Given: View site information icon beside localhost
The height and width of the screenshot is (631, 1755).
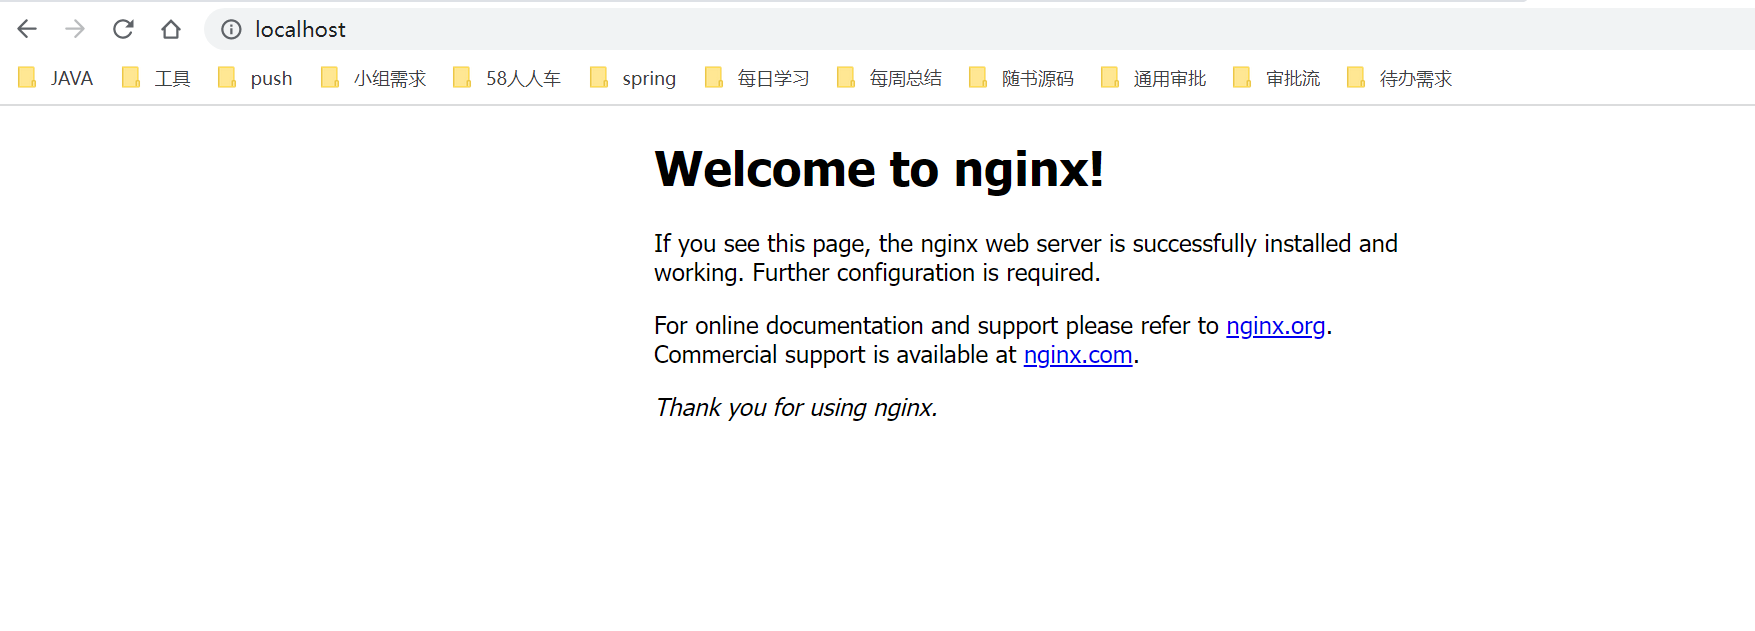Looking at the screenshot, I should (231, 29).
